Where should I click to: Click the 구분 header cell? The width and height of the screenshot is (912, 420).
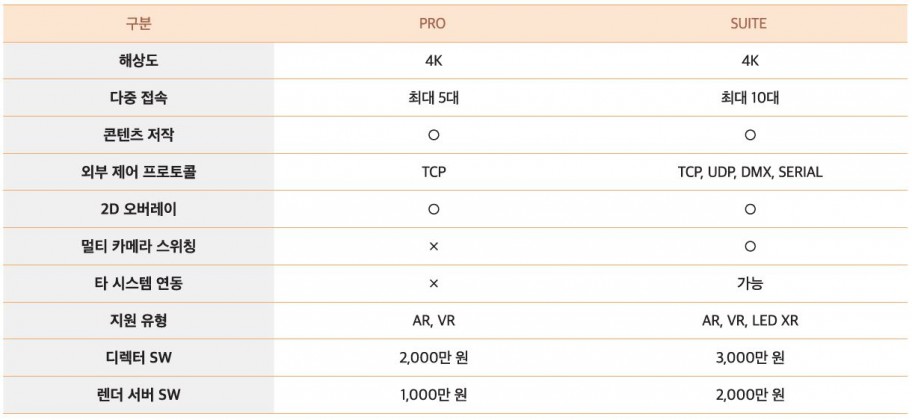pyautogui.click(x=139, y=23)
